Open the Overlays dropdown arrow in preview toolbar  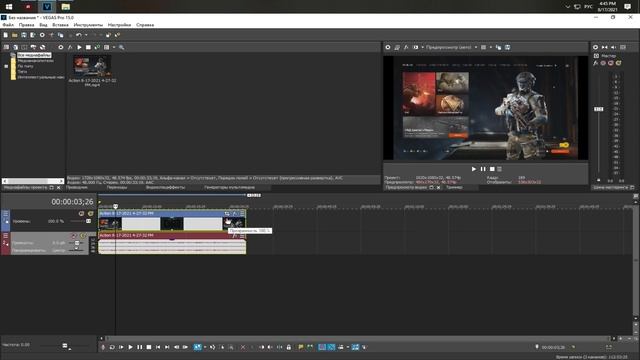coord(491,47)
